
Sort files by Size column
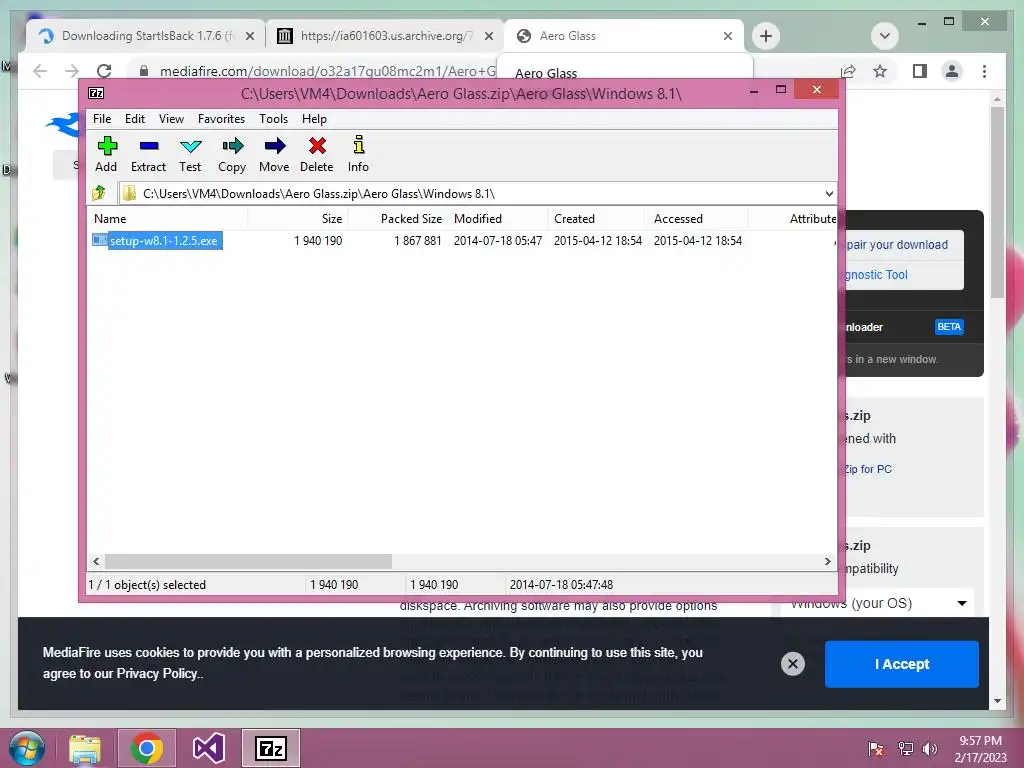297,219
